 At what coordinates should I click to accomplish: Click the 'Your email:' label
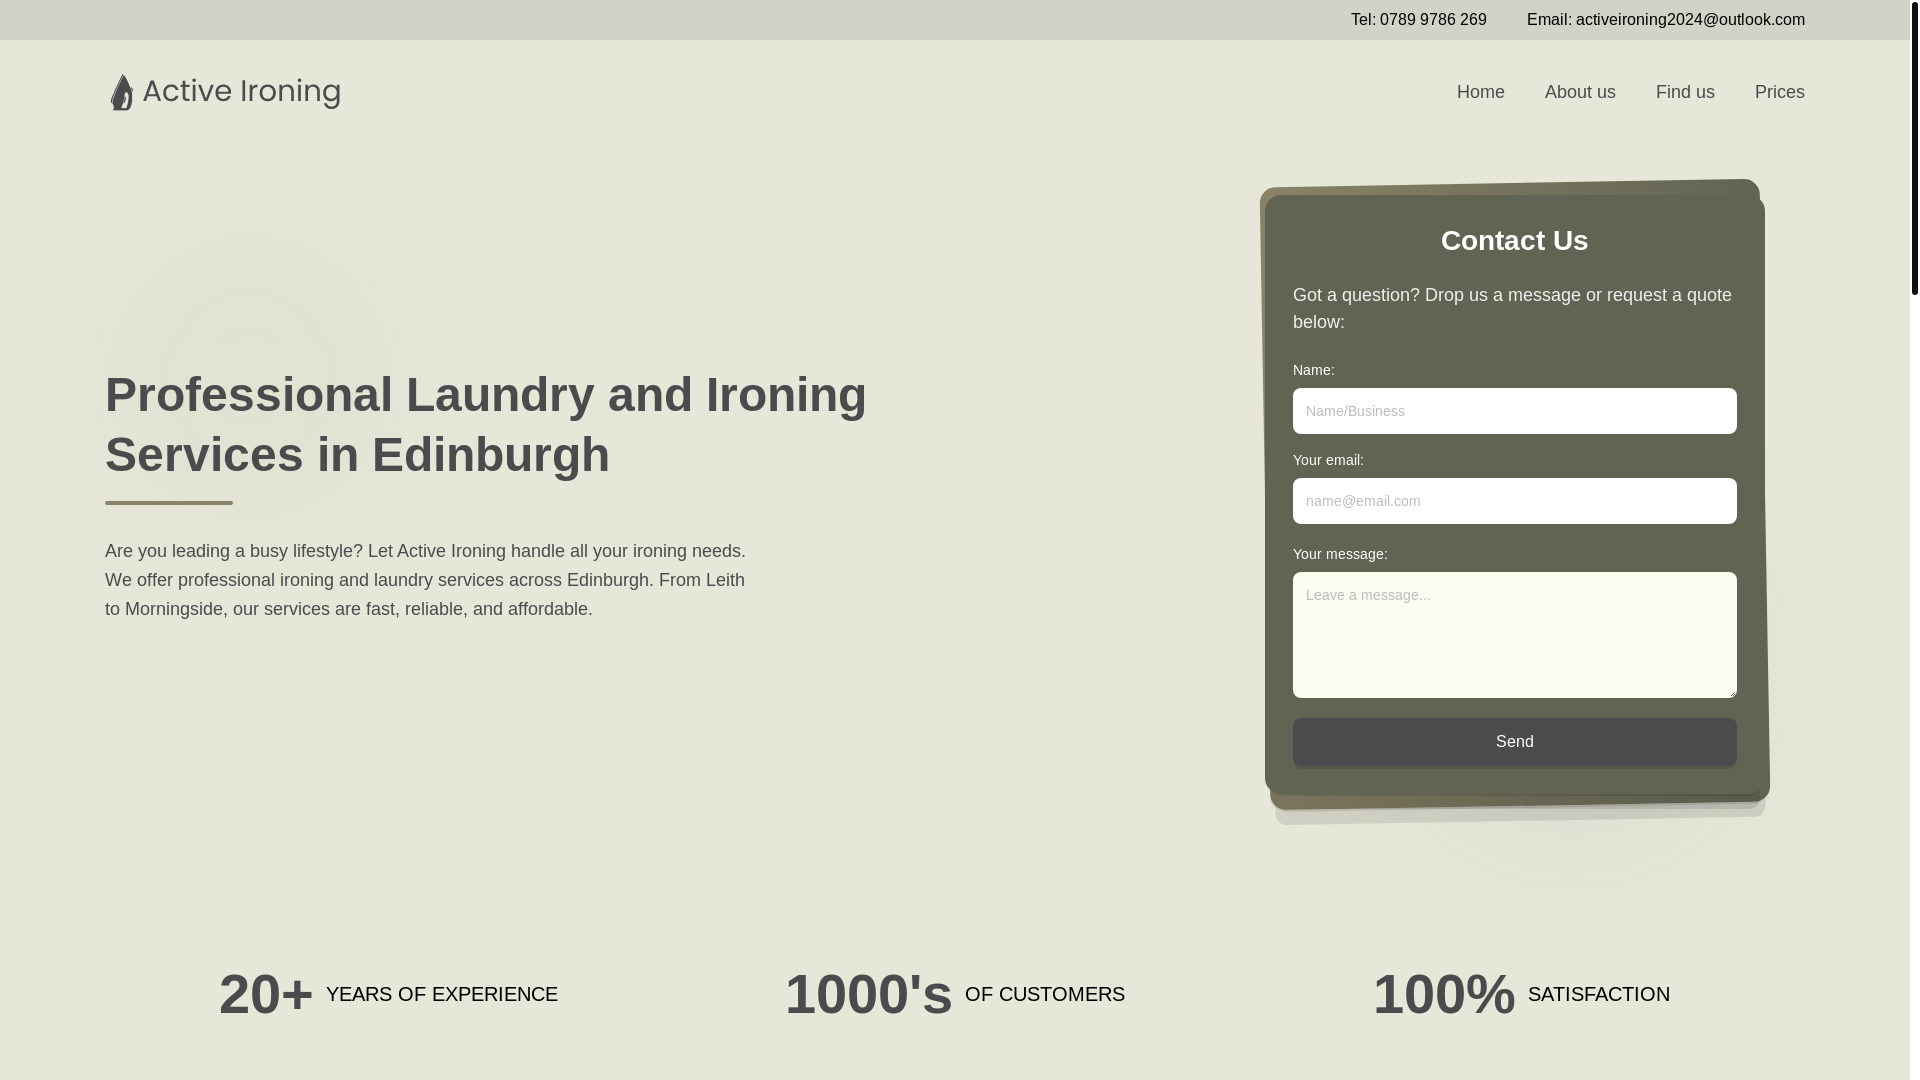1328,460
